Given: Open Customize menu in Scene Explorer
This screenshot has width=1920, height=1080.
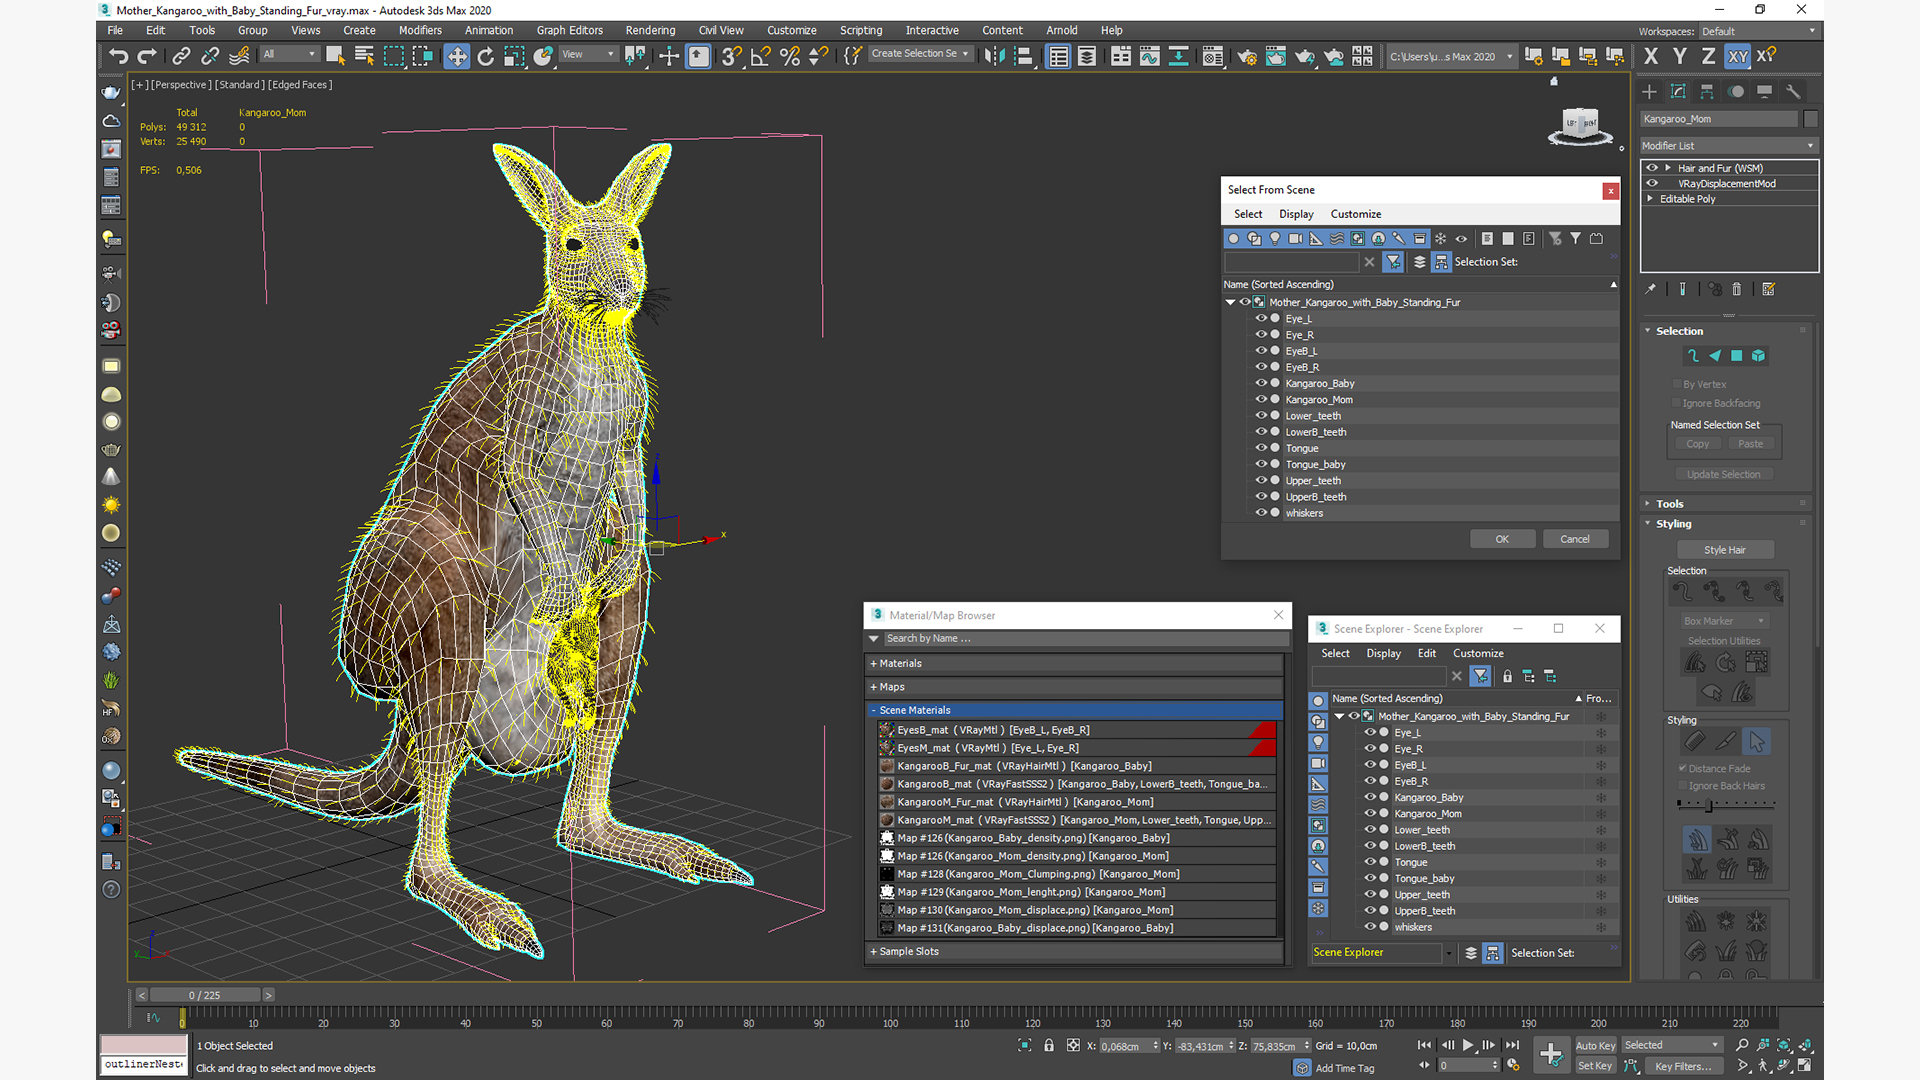Looking at the screenshot, I should (x=1478, y=653).
